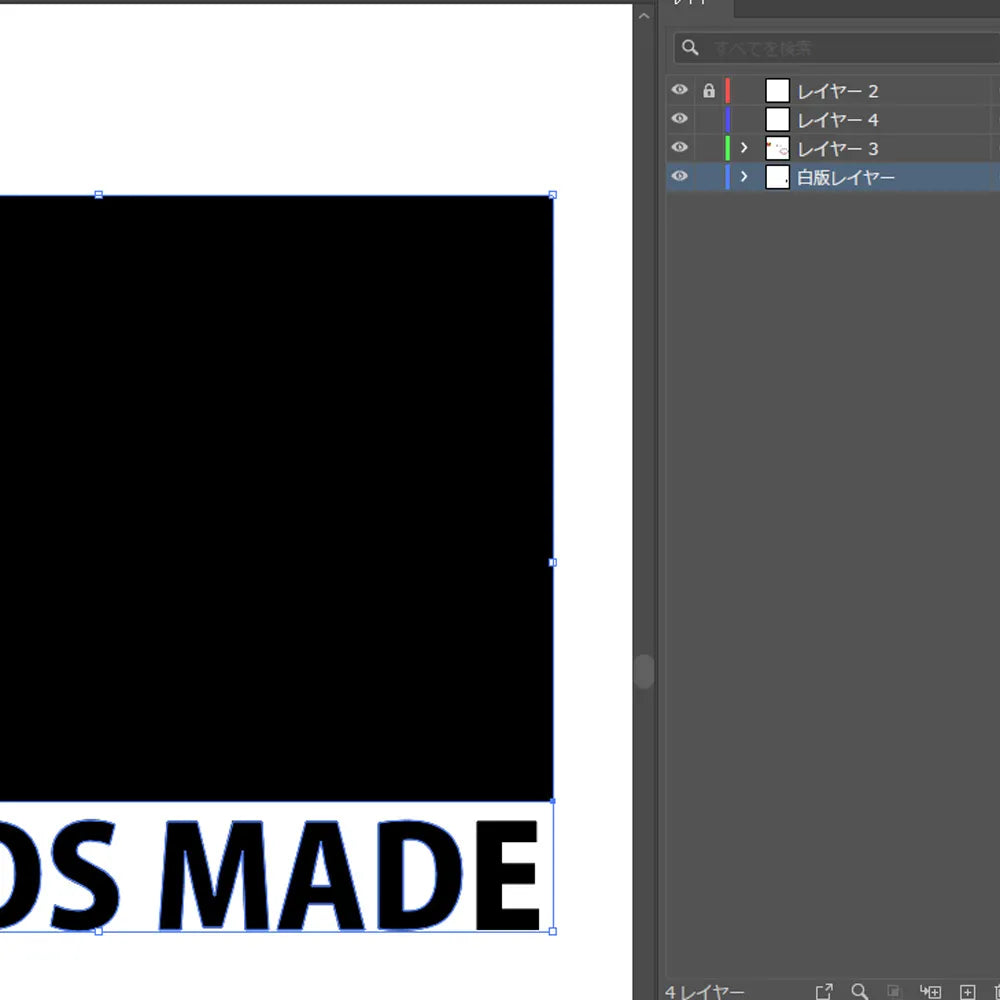The image size is (1000, 1000).
Task: Click the Make/Release Clipping Mask icon
Action: coord(894,991)
